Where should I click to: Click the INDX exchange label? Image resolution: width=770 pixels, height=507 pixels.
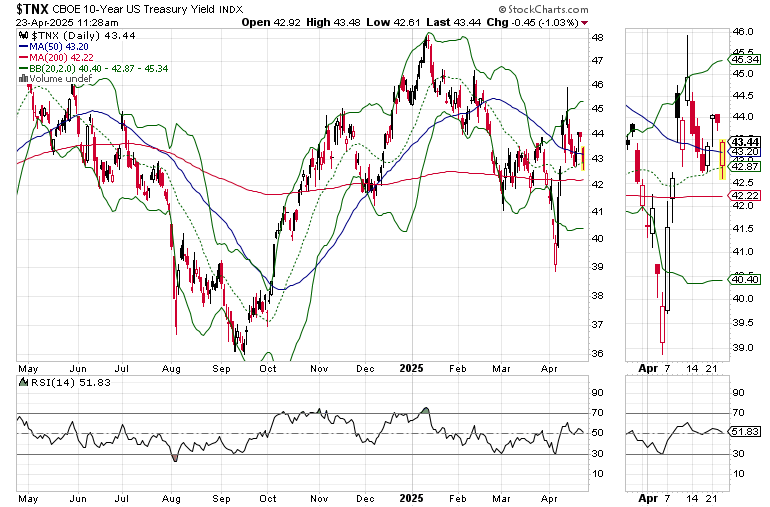tap(231, 9)
